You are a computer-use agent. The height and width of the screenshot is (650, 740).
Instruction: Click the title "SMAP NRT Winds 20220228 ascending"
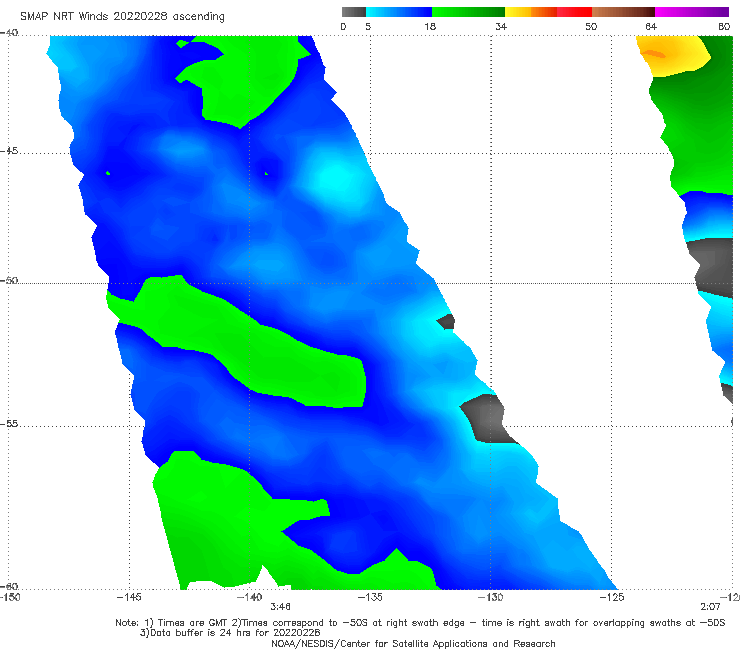(x=122, y=16)
